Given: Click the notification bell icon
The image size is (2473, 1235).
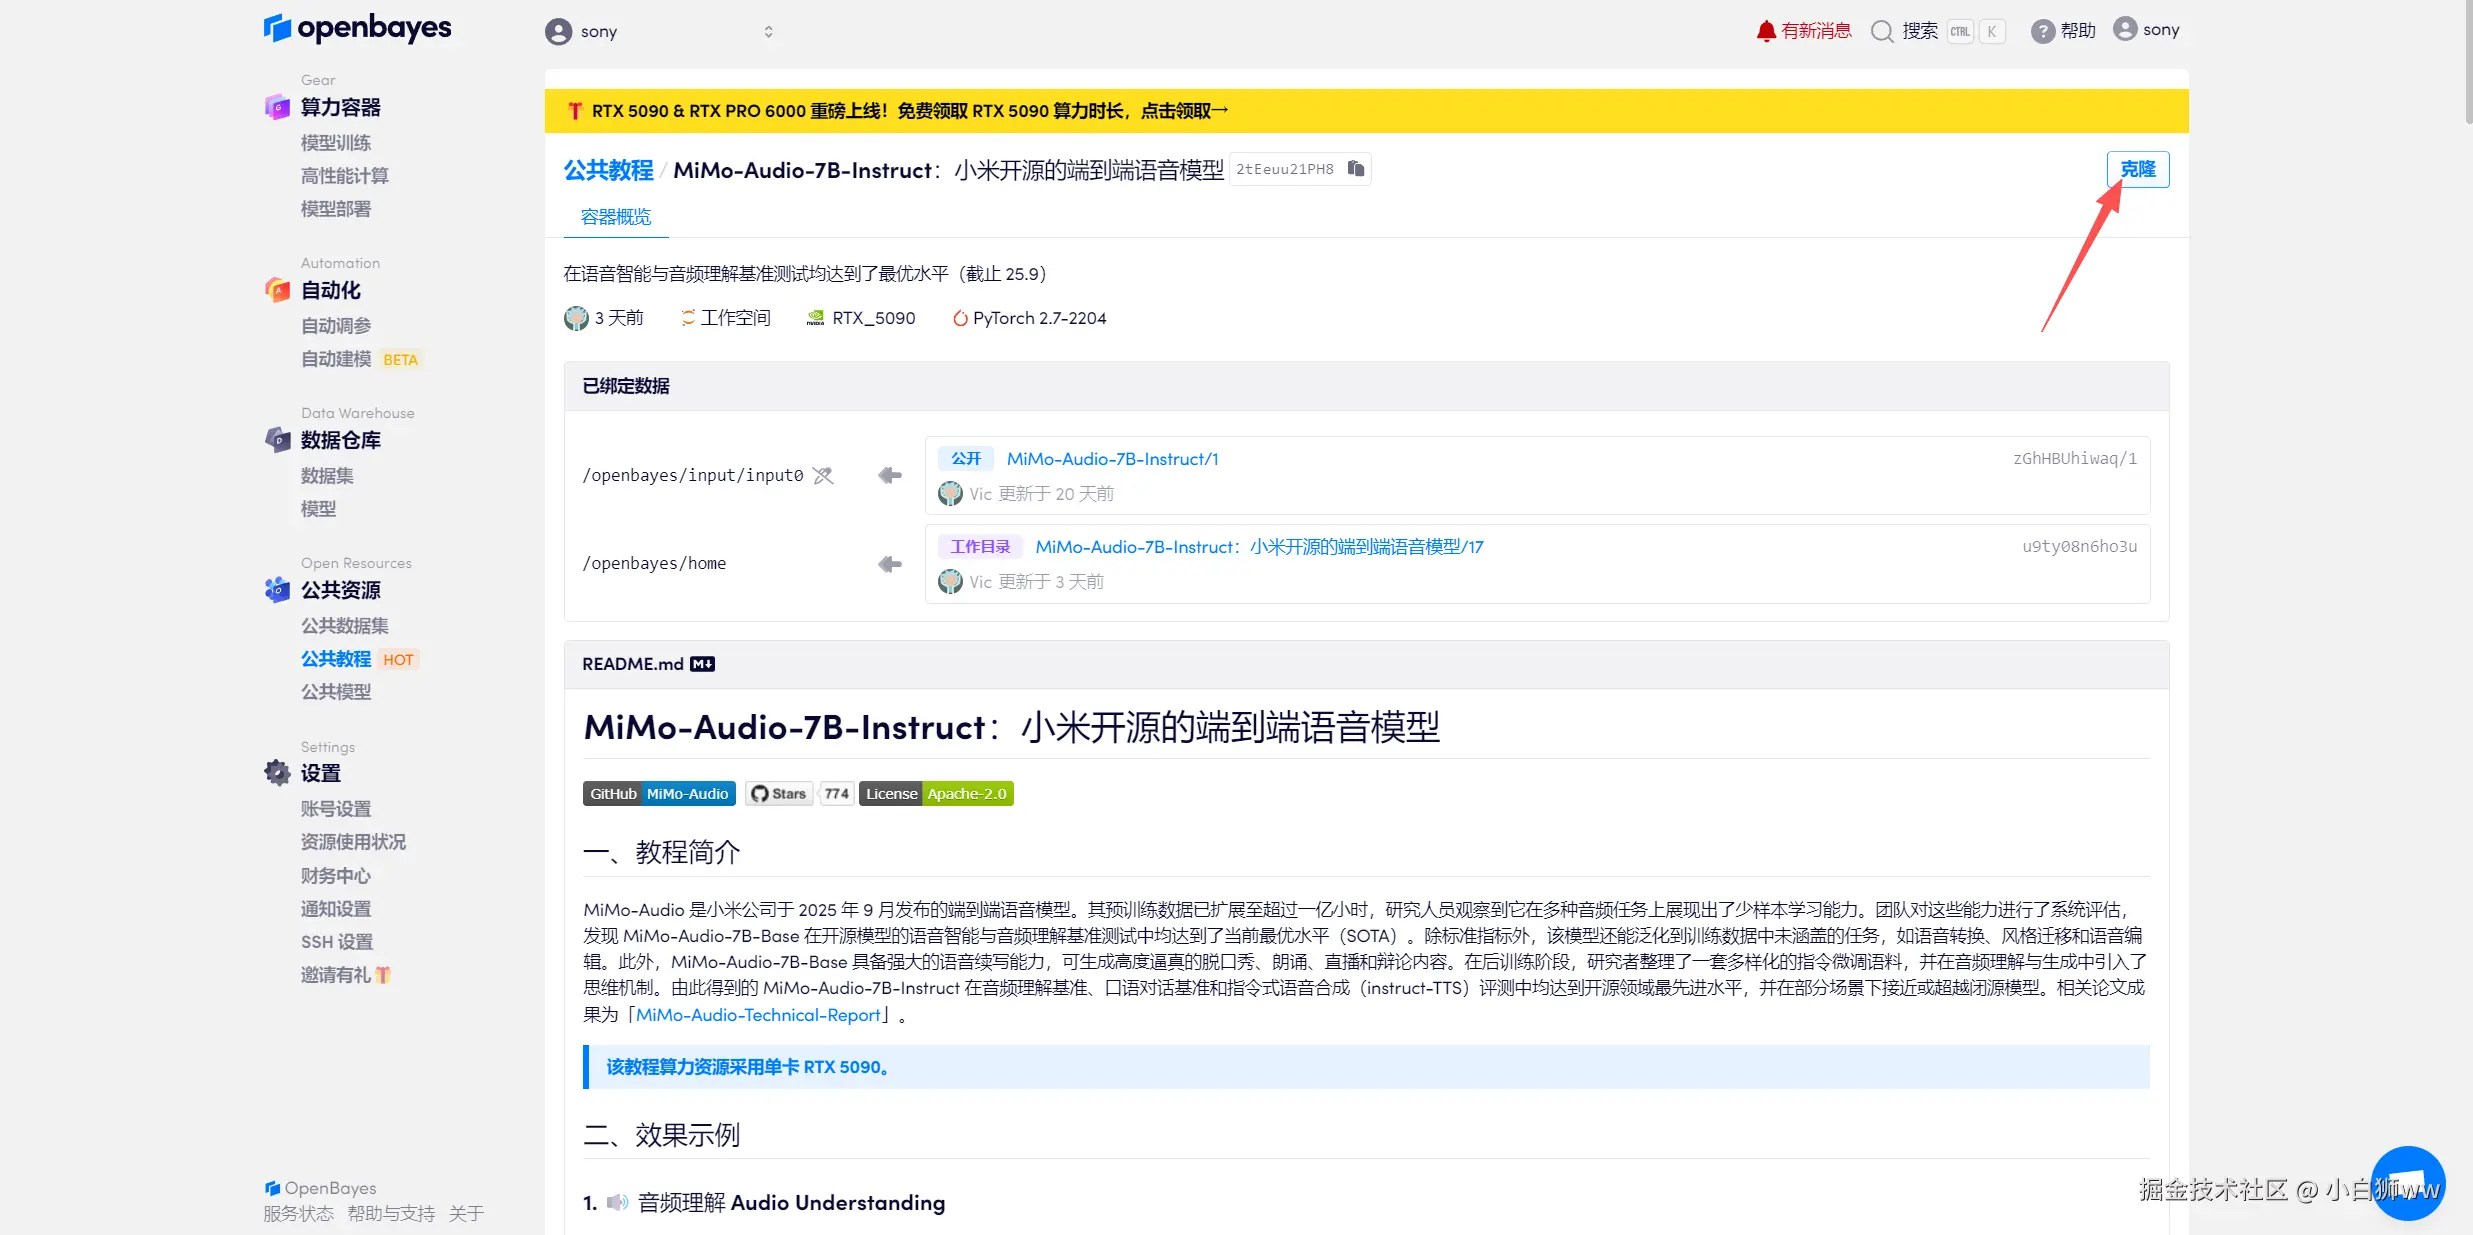Looking at the screenshot, I should 1766,31.
